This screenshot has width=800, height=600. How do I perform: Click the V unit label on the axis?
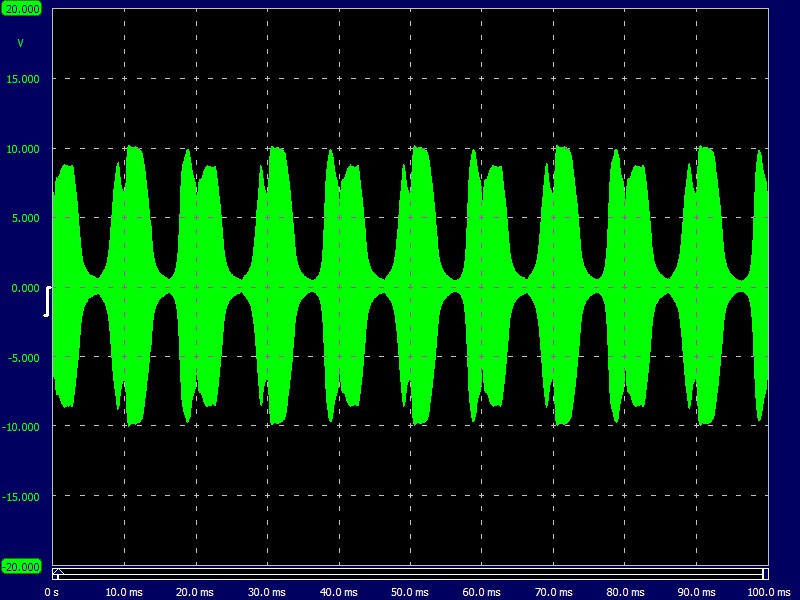coord(20,43)
